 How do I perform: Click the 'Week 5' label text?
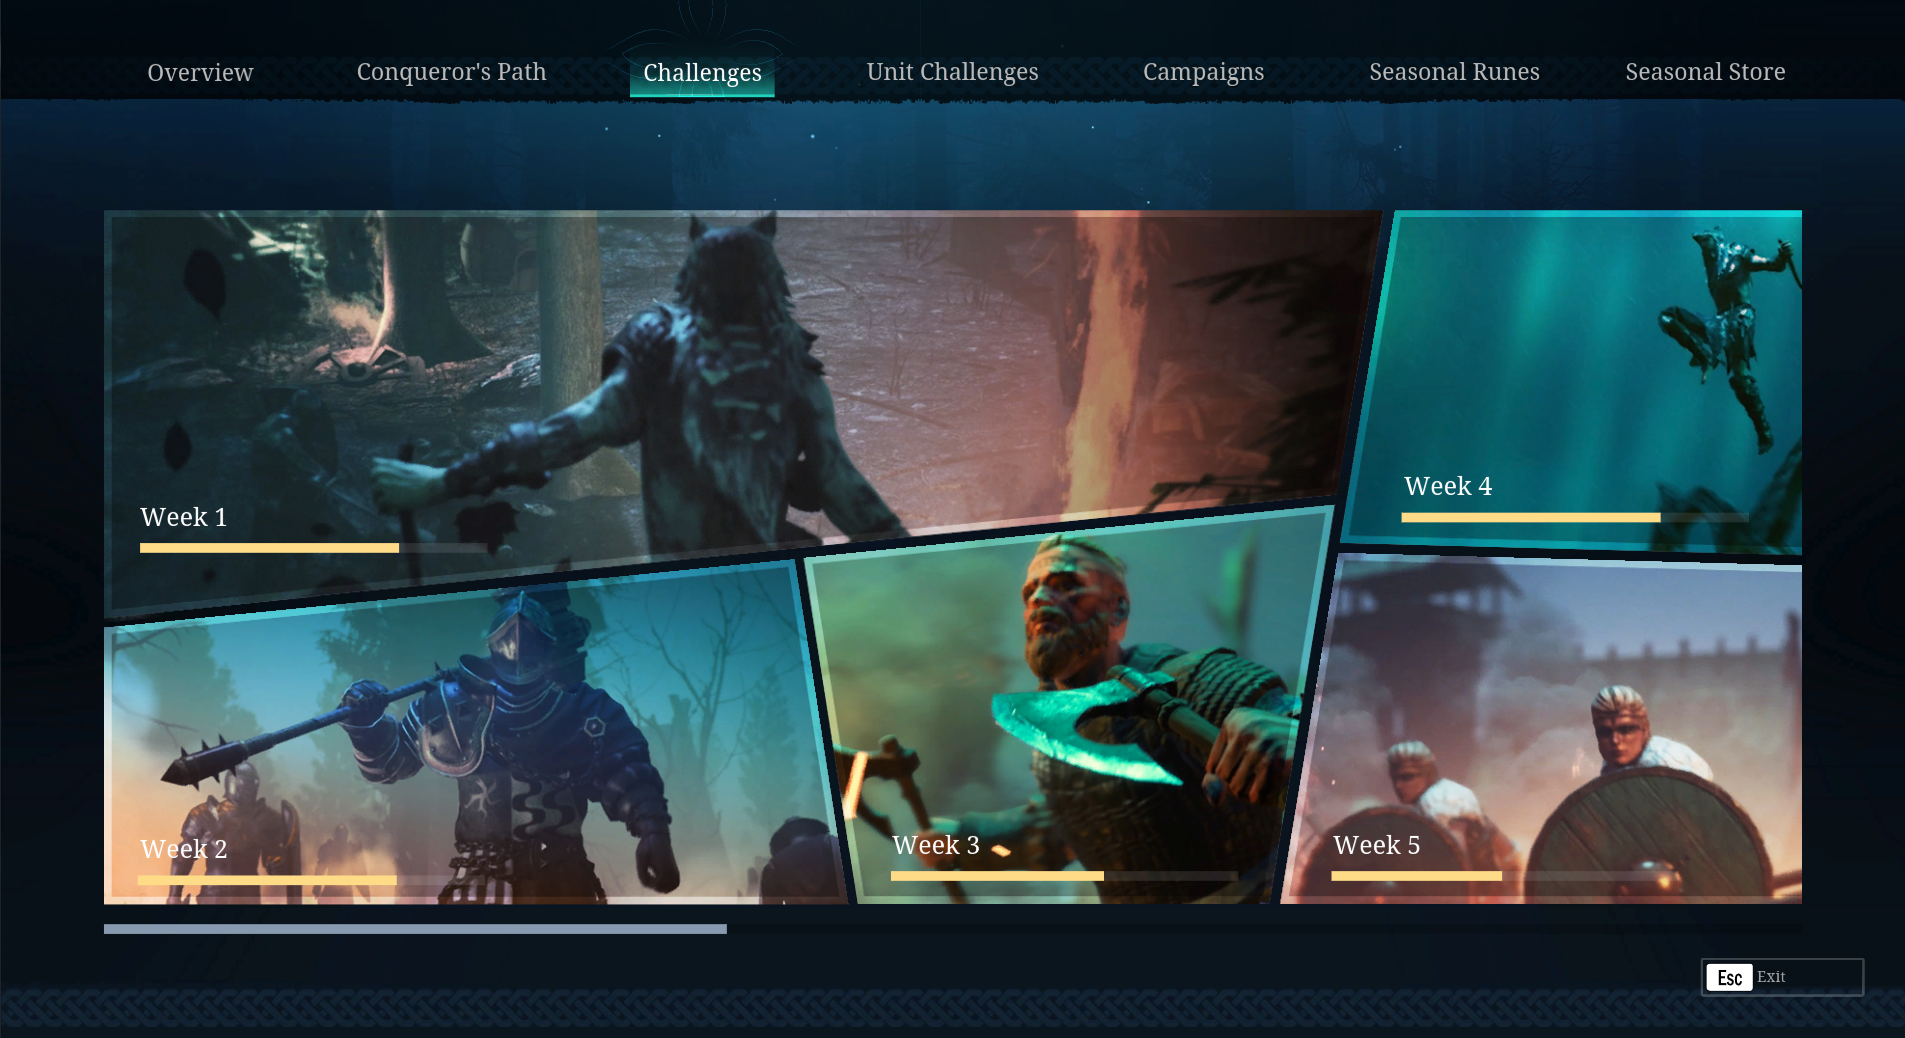(1377, 845)
